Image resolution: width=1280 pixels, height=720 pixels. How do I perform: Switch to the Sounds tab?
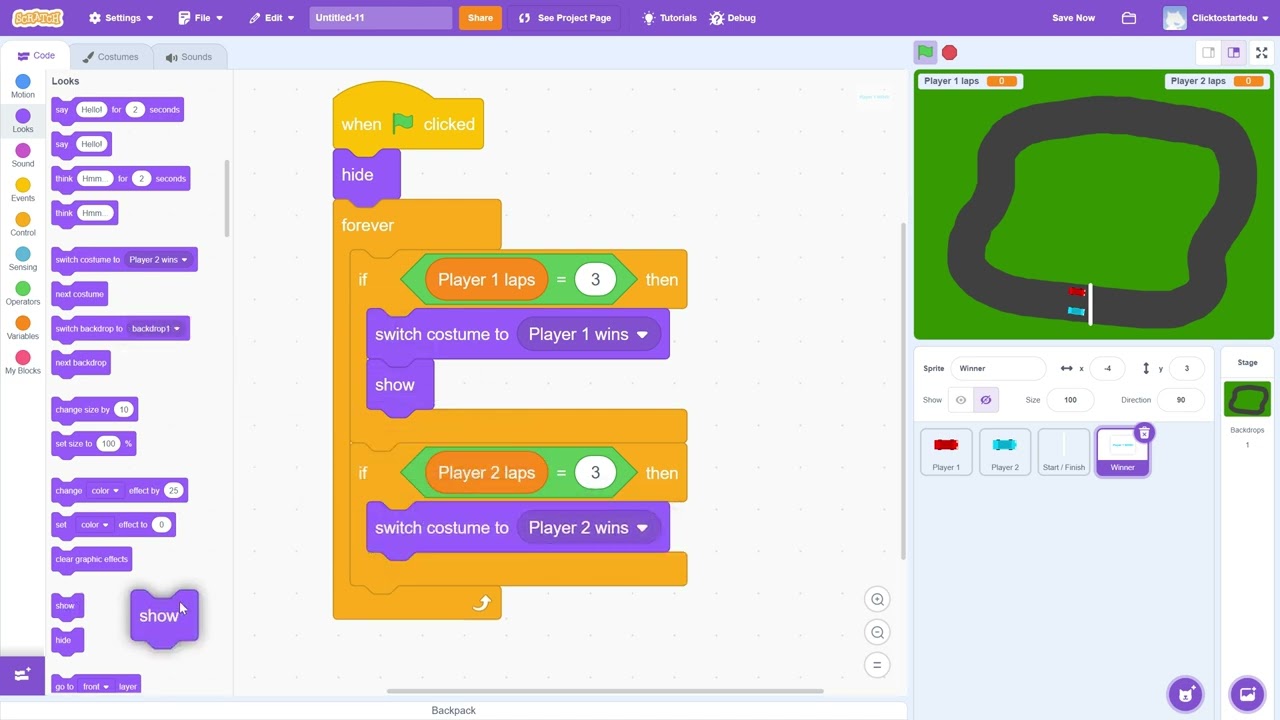click(189, 57)
